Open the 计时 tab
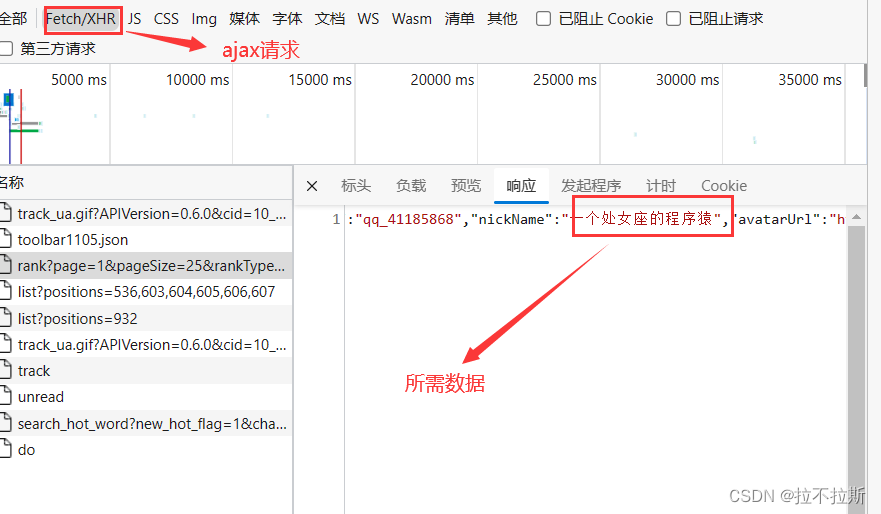Image resolution: width=881 pixels, height=514 pixels. (660, 186)
